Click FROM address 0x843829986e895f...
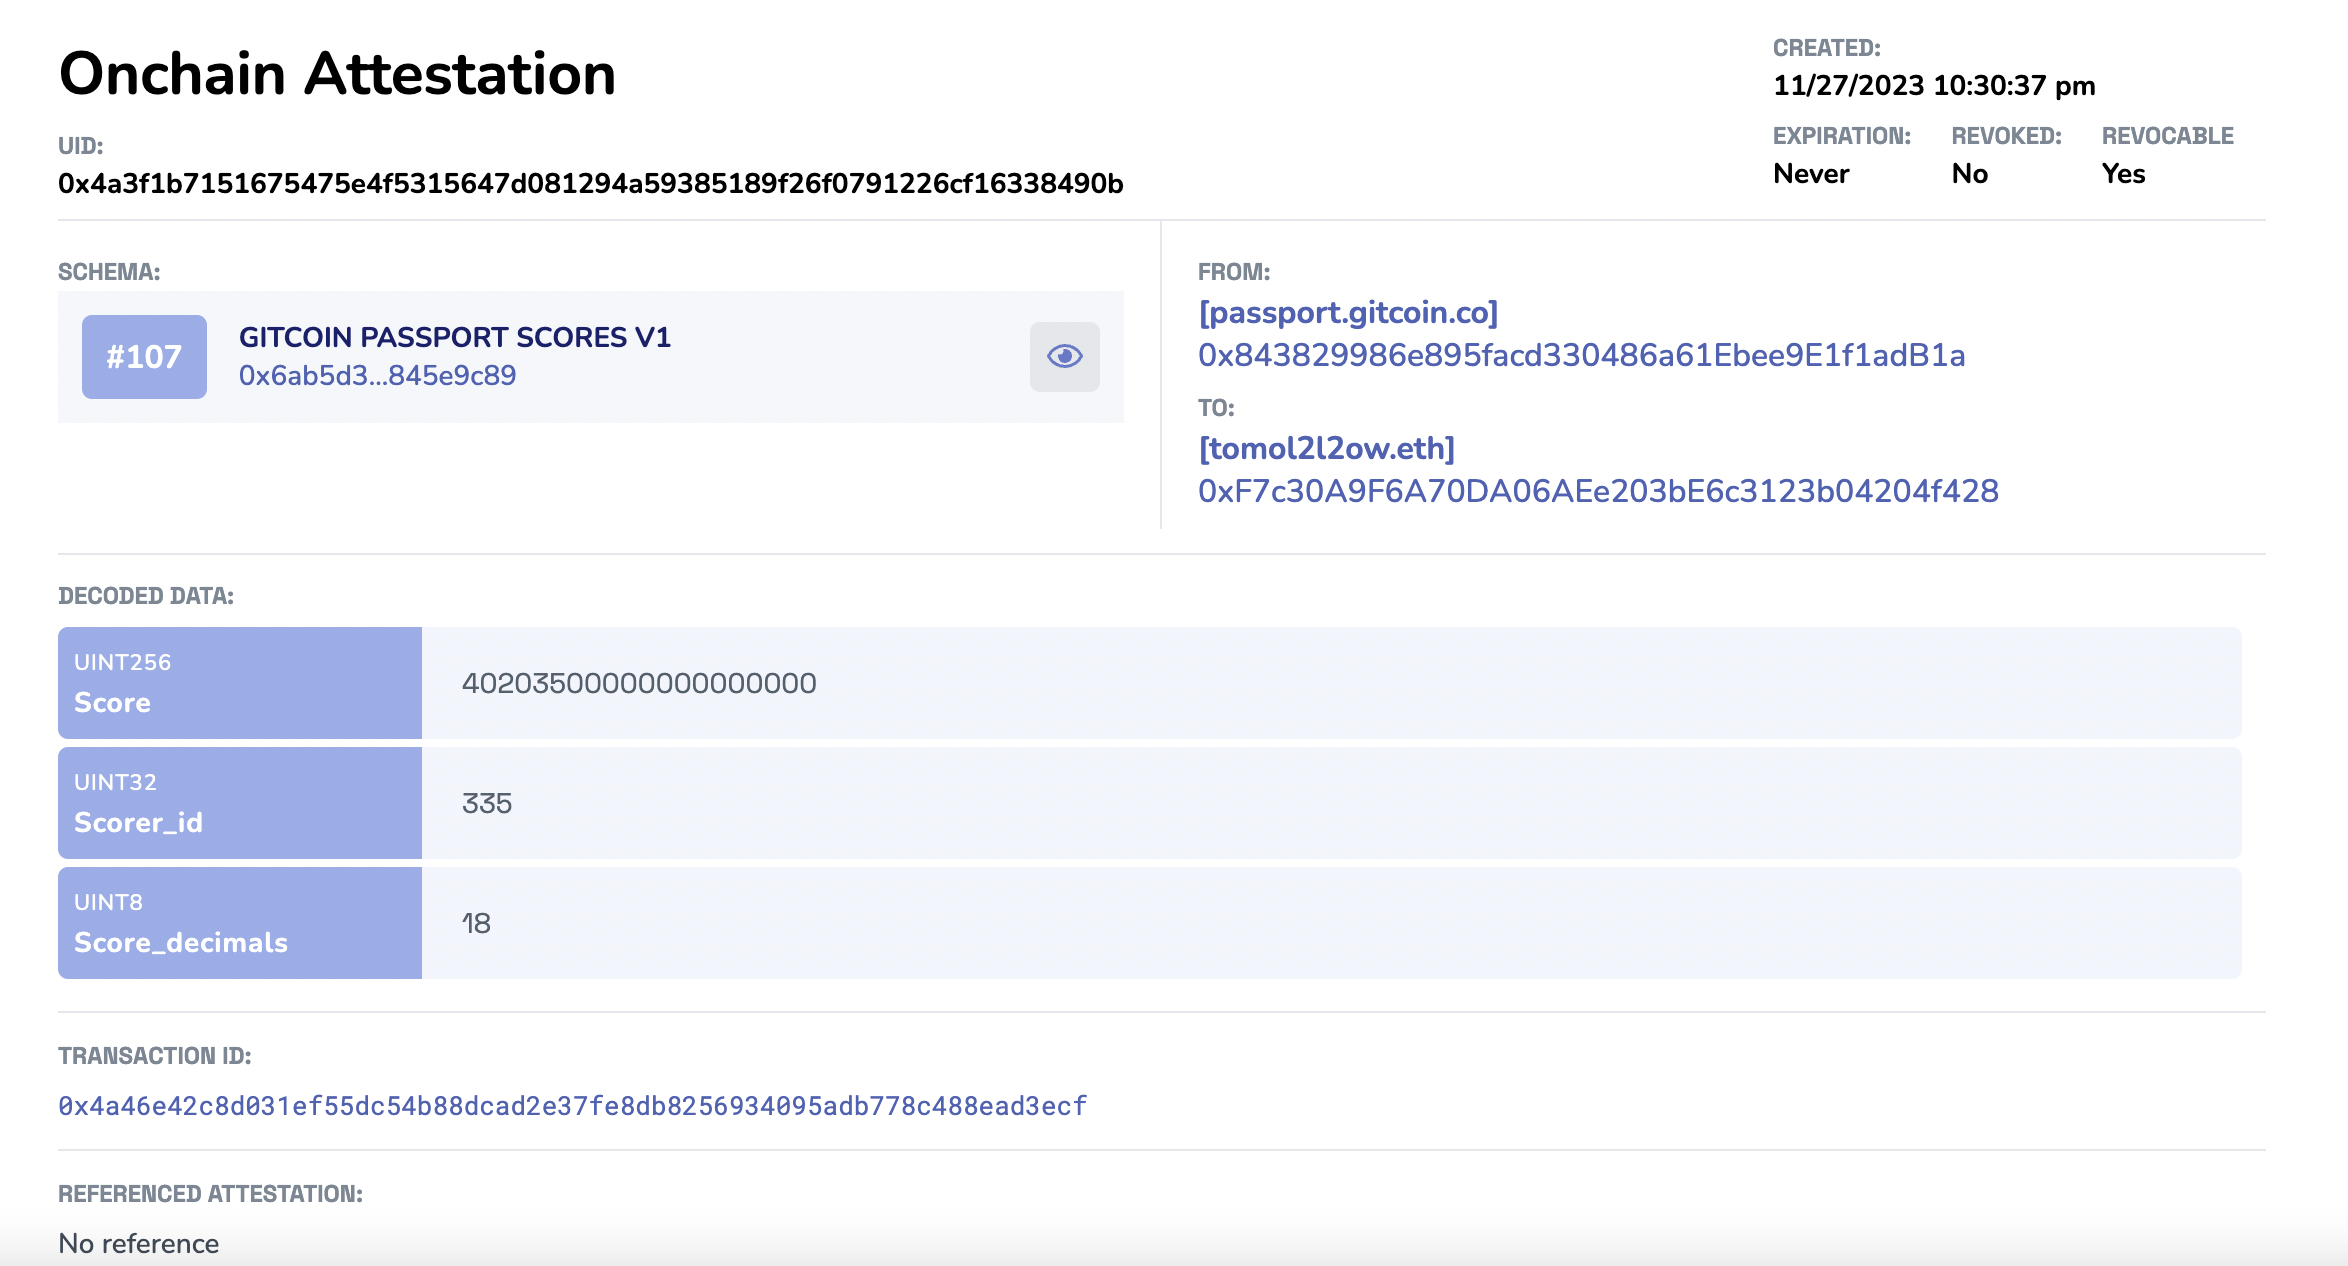This screenshot has width=2348, height=1266. coord(1581,356)
